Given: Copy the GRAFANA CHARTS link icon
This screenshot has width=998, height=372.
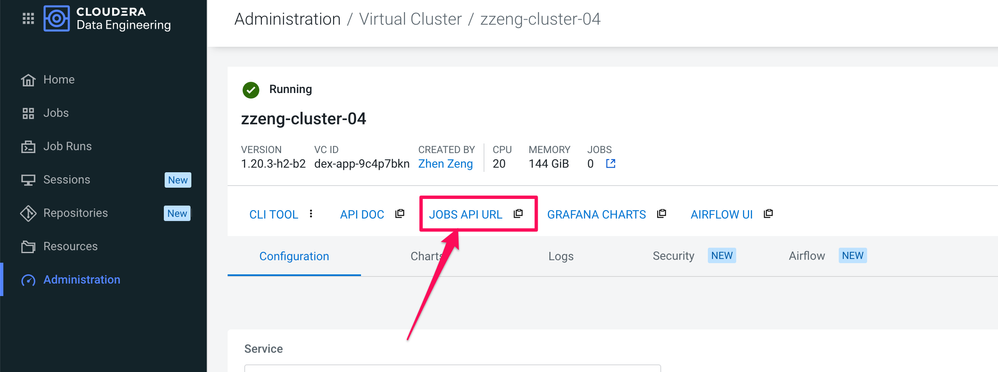Looking at the screenshot, I should (x=661, y=214).
